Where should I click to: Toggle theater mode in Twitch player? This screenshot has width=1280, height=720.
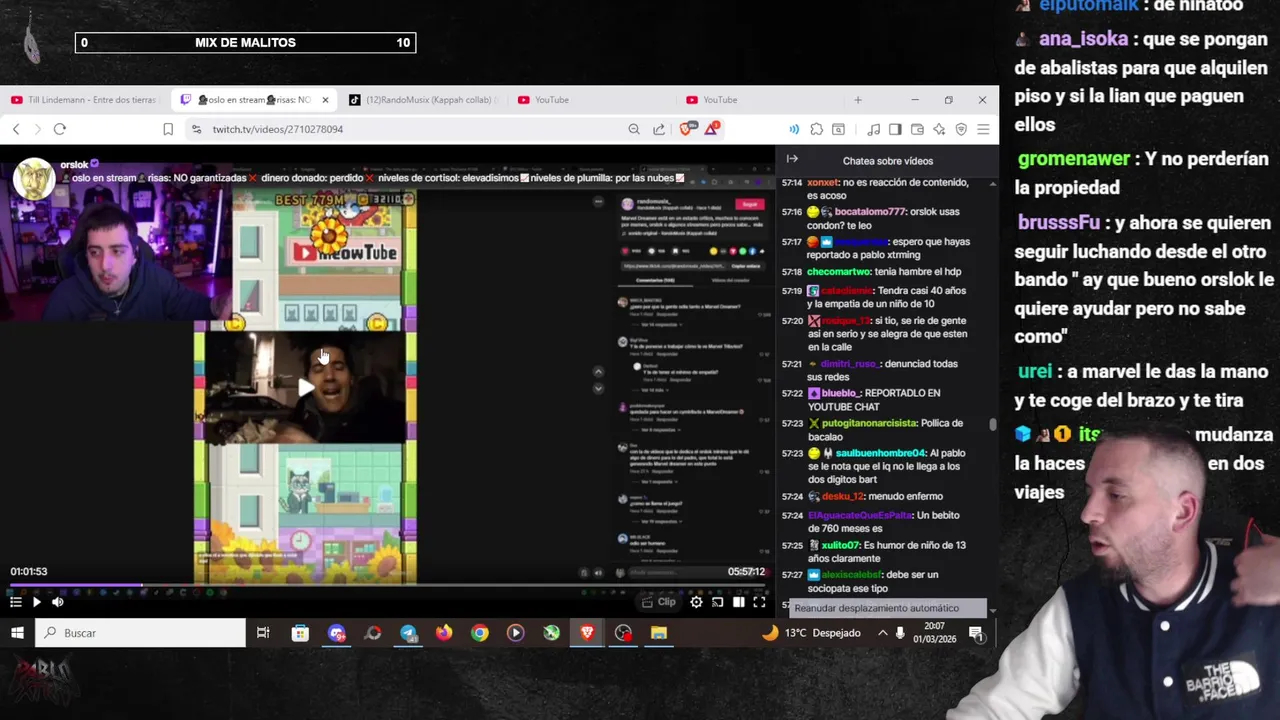[x=738, y=602]
